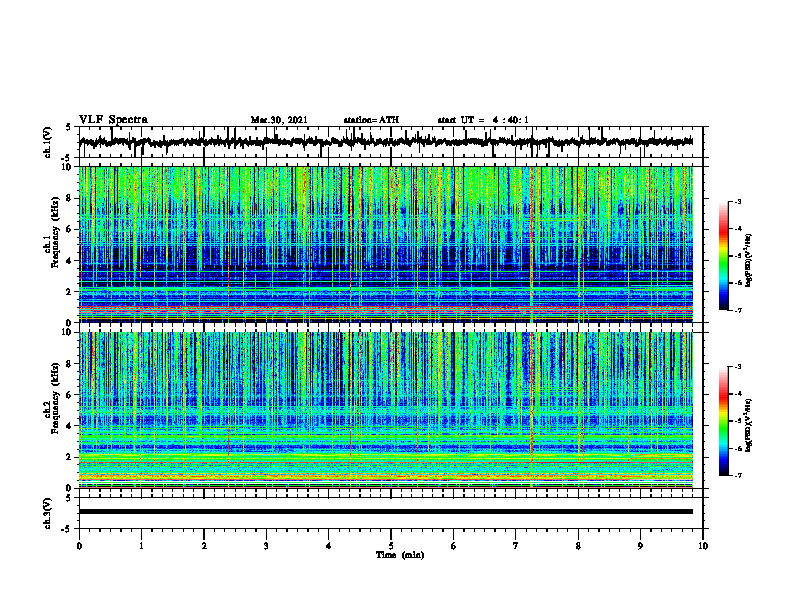Click the "9" tick on the time axis
The image size is (792, 612).
click(640, 546)
